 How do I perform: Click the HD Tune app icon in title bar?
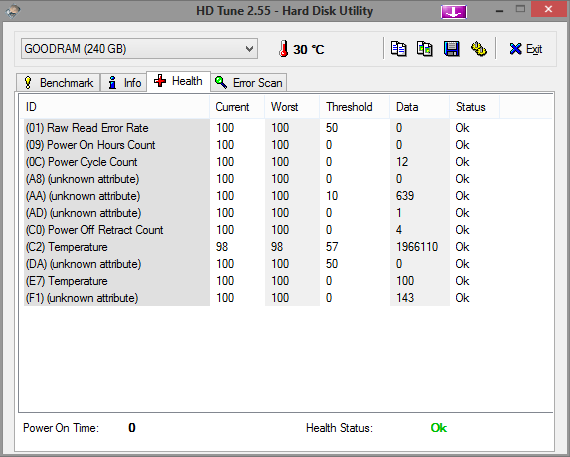coord(13,10)
